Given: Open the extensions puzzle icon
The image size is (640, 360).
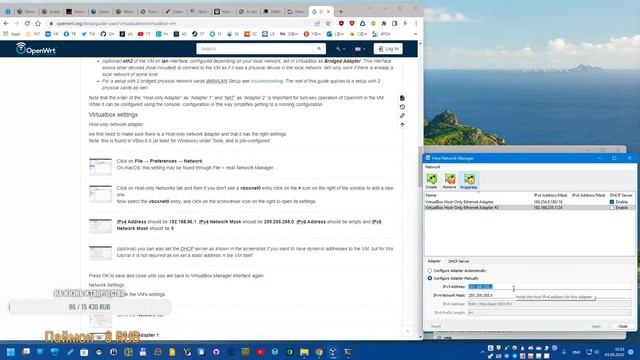Looking at the screenshot, I should 384,24.
